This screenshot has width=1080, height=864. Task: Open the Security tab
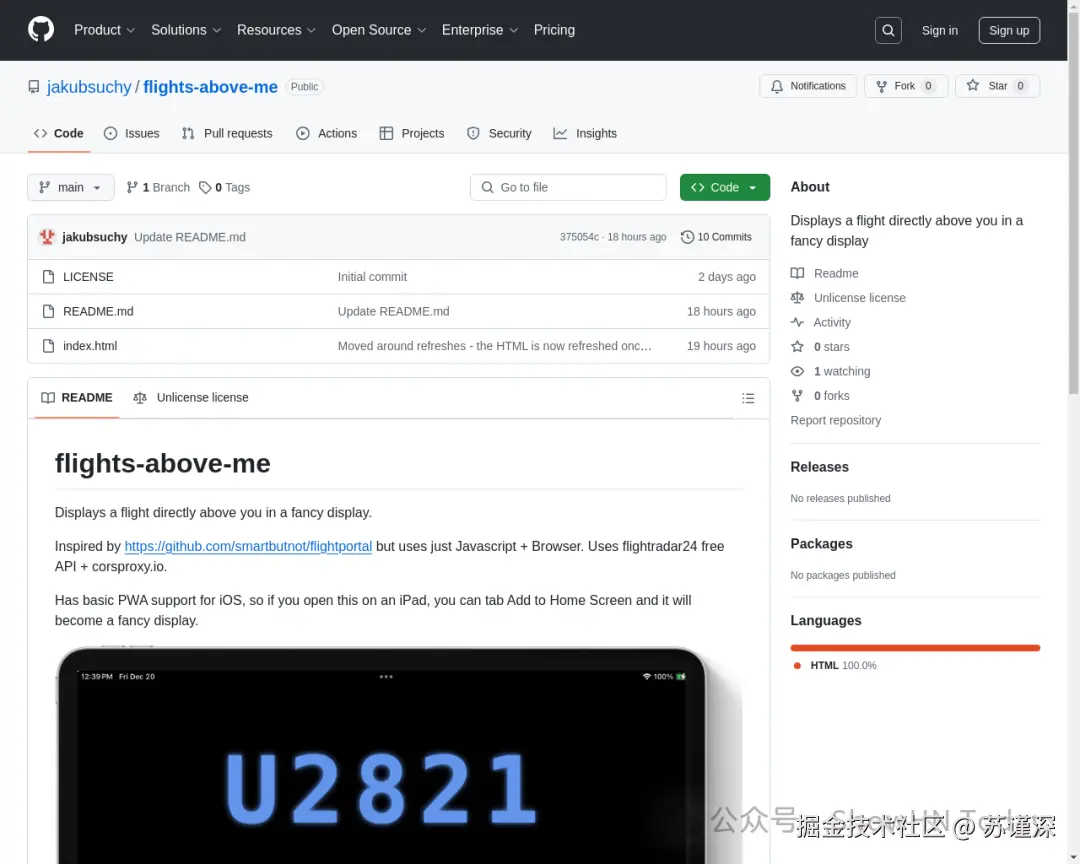click(499, 134)
